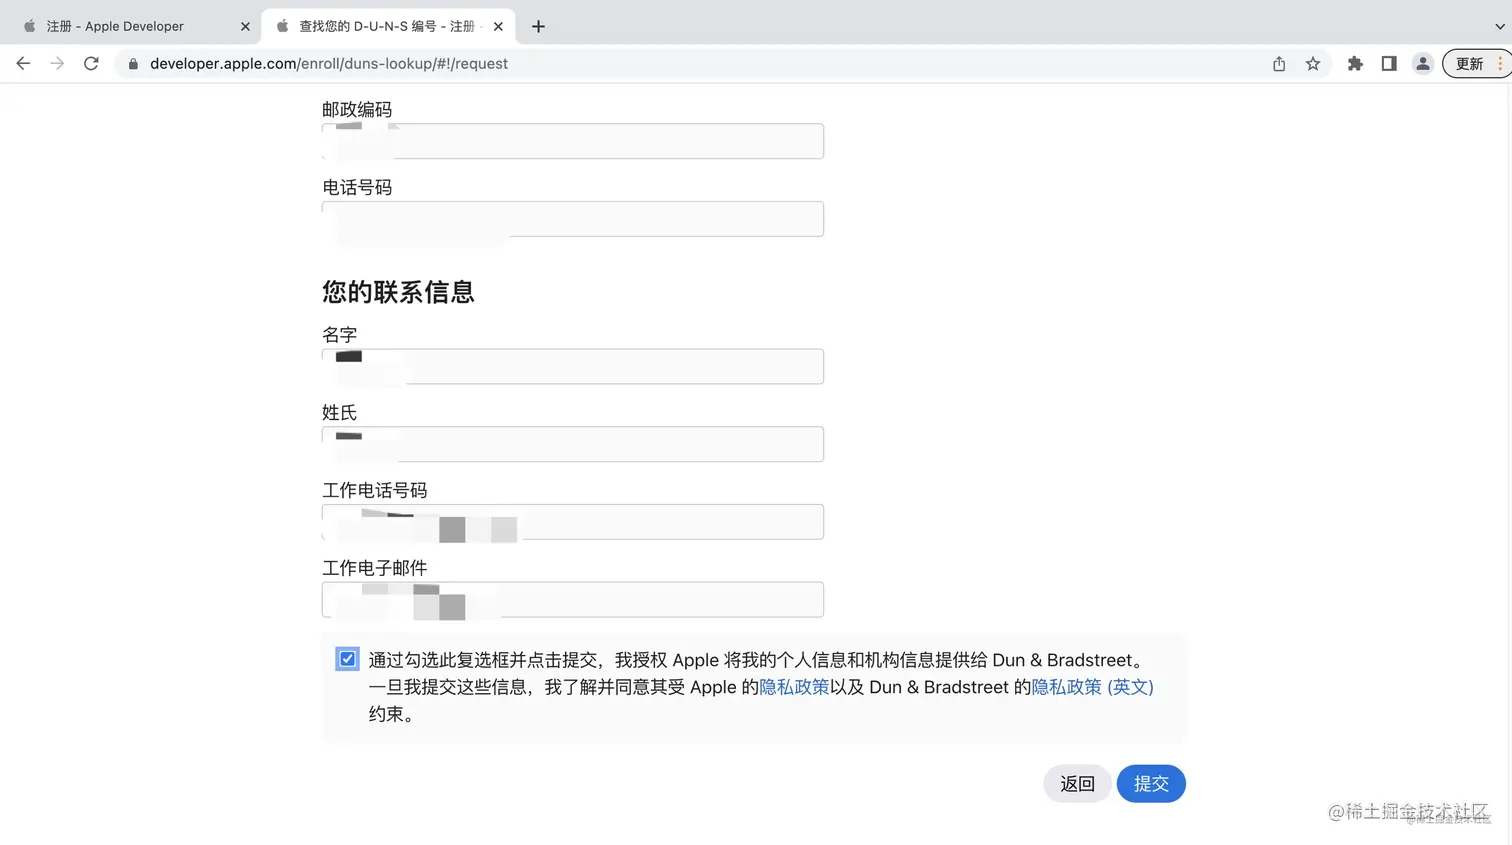The image size is (1512, 845).
Task: Click the 更新 browser update button
Action: (1475, 64)
